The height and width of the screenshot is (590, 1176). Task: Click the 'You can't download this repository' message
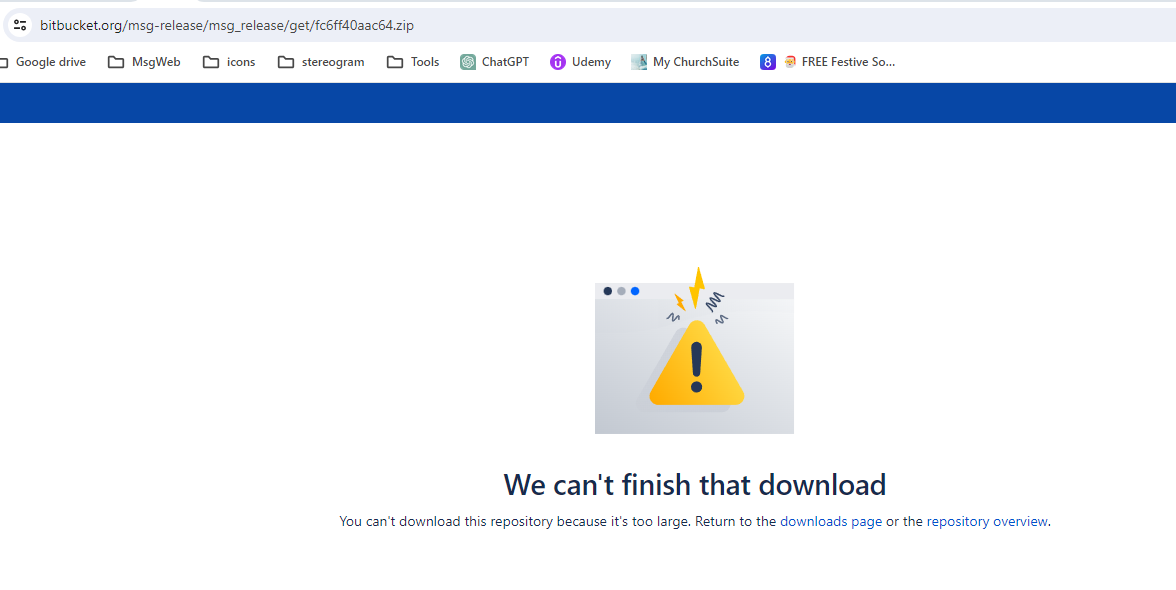[694, 521]
